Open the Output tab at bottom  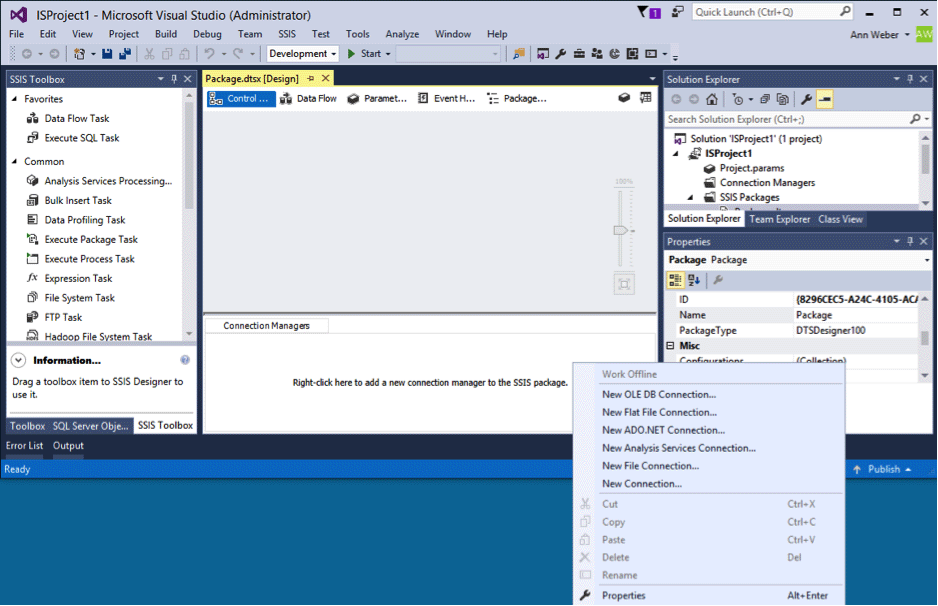[x=68, y=446]
